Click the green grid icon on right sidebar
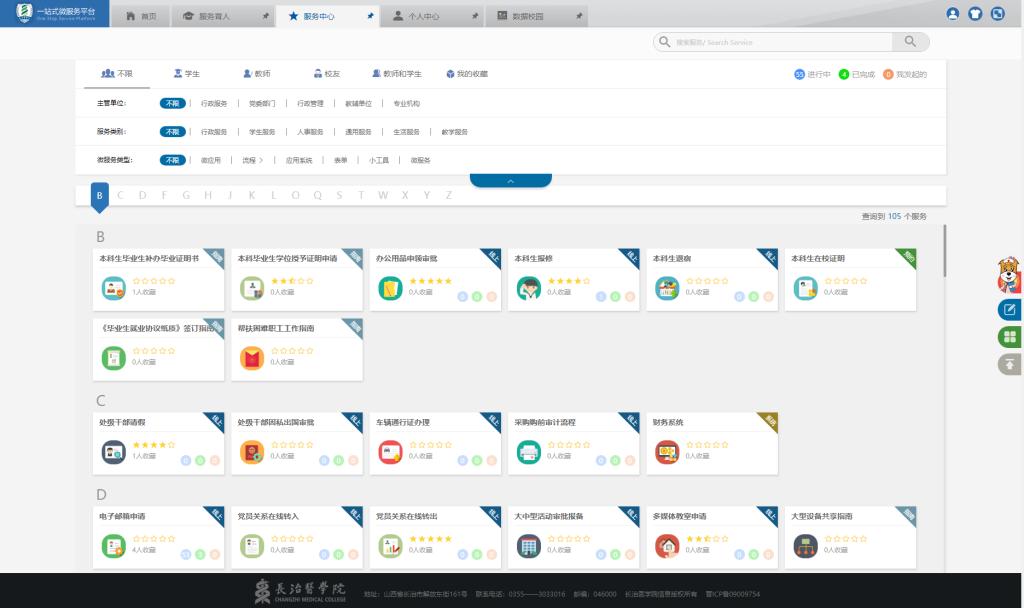The height and width of the screenshot is (608, 1024). [x=1009, y=337]
